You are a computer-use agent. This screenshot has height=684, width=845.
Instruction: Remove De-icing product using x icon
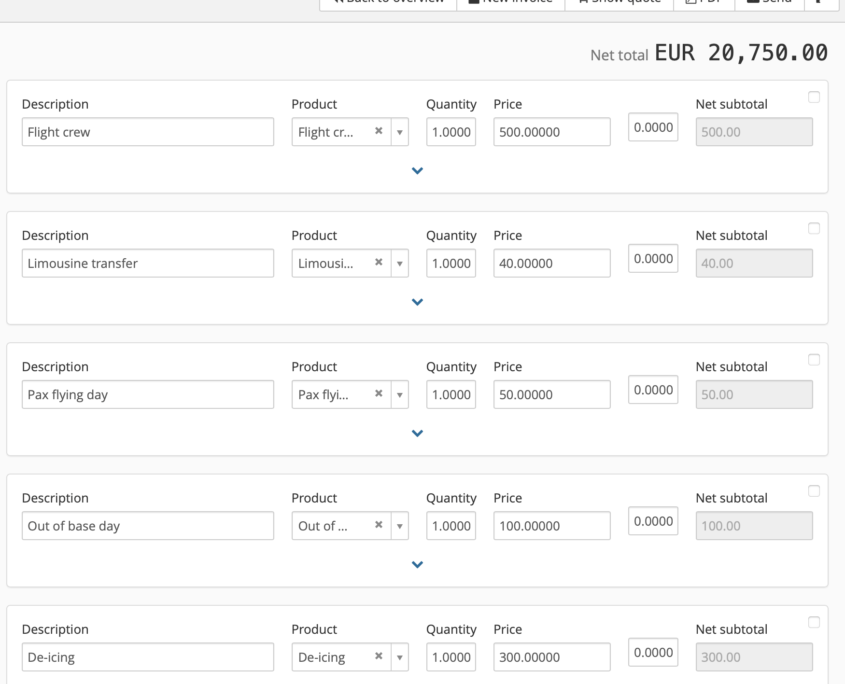coord(379,657)
